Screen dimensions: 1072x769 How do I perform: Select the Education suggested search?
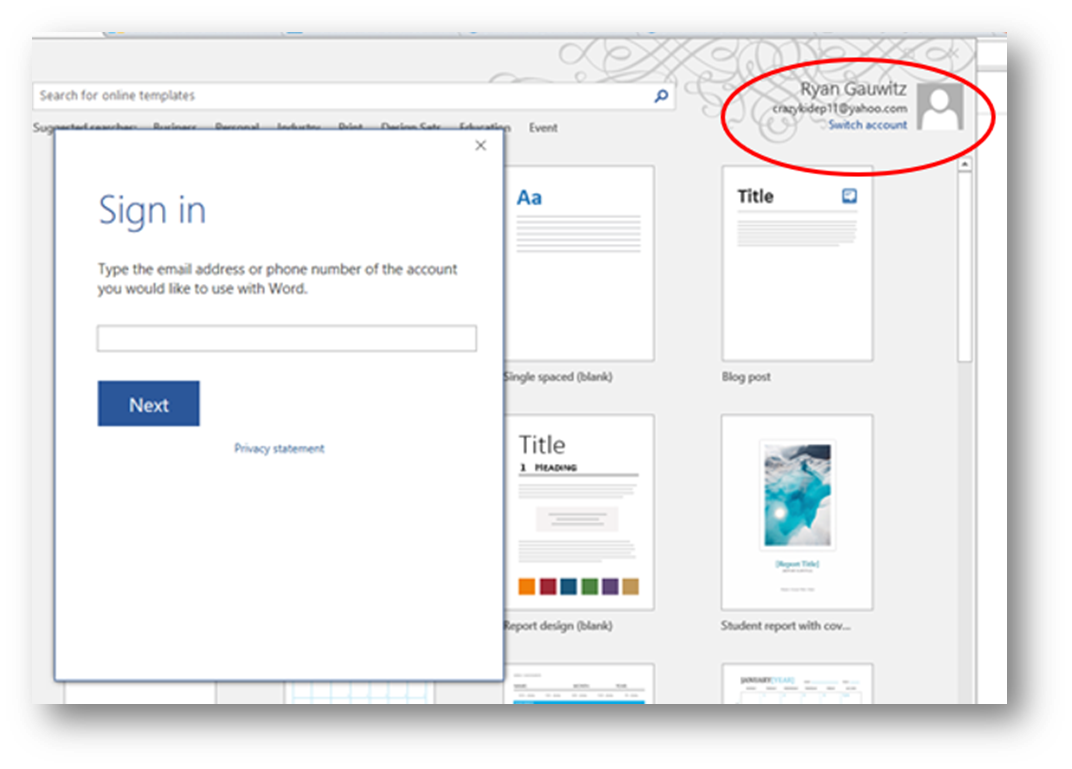point(485,128)
